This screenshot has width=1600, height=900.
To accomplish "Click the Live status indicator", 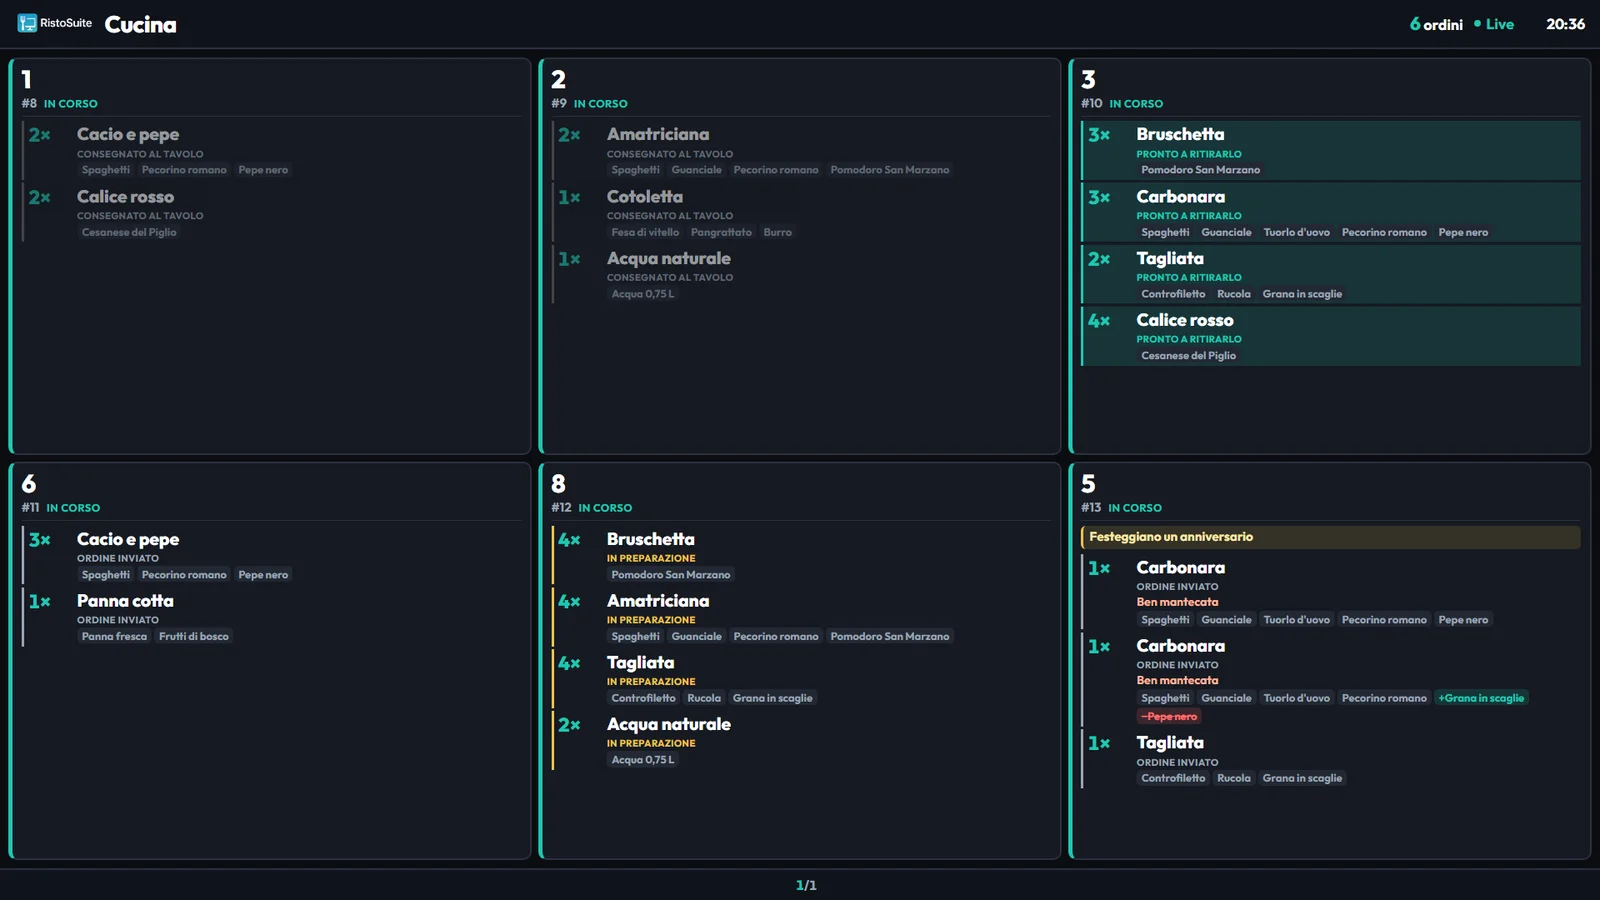I will [1494, 24].
